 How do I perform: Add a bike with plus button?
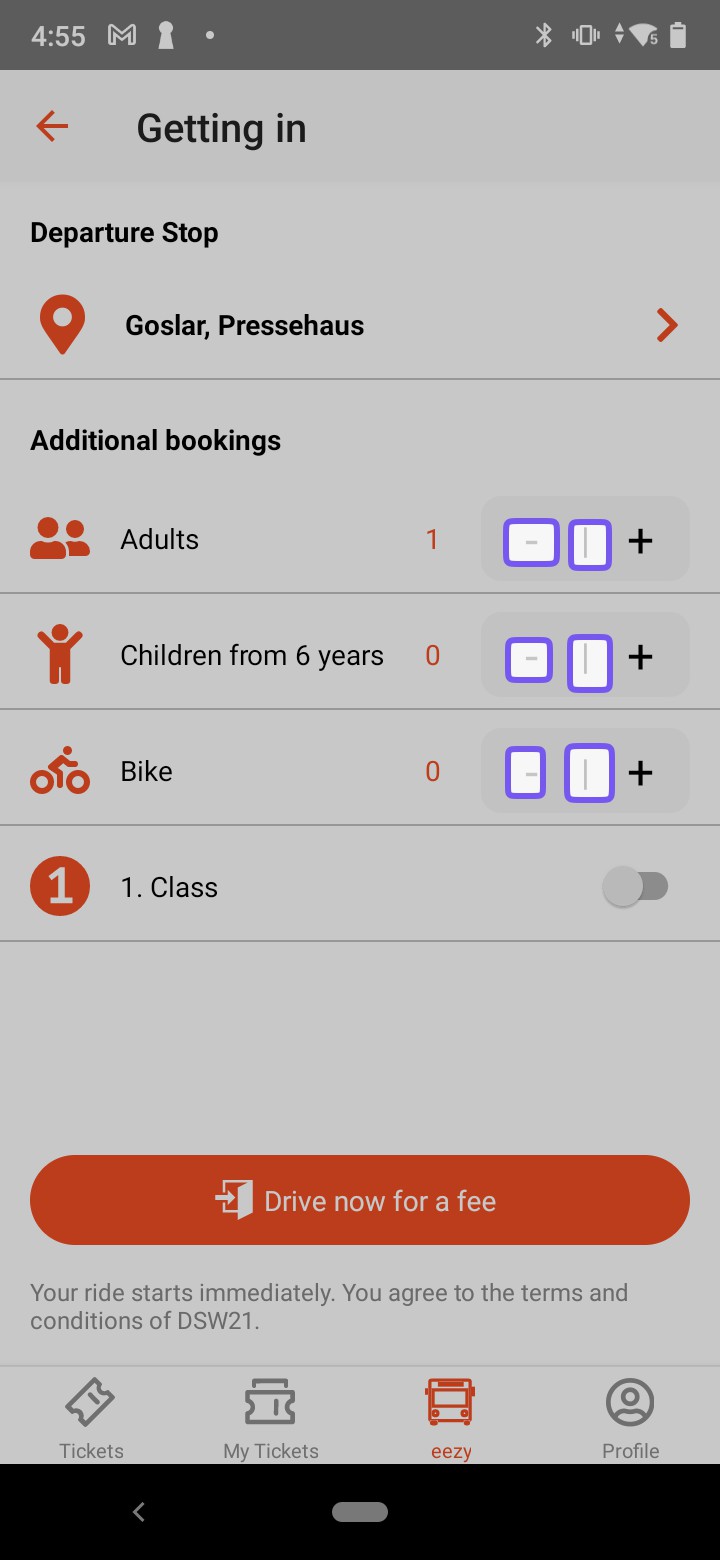(640, 773)
